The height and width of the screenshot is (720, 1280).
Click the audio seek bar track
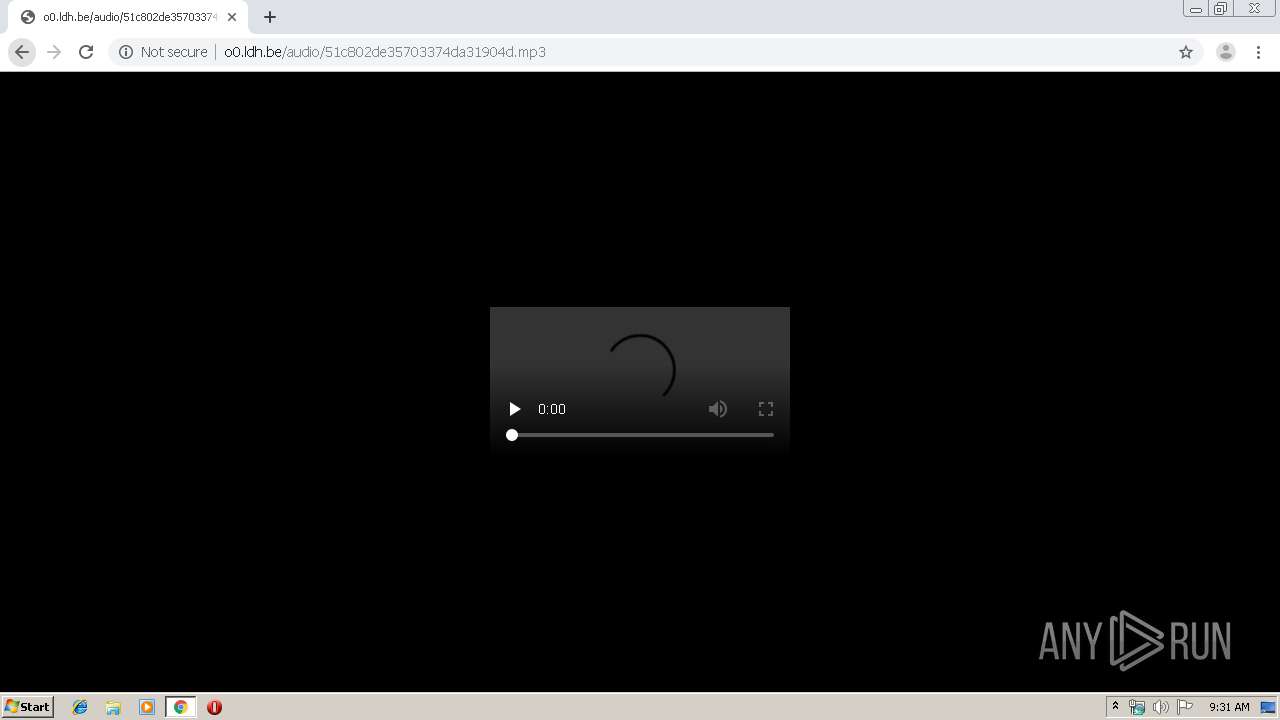click(x=642, y=435)
